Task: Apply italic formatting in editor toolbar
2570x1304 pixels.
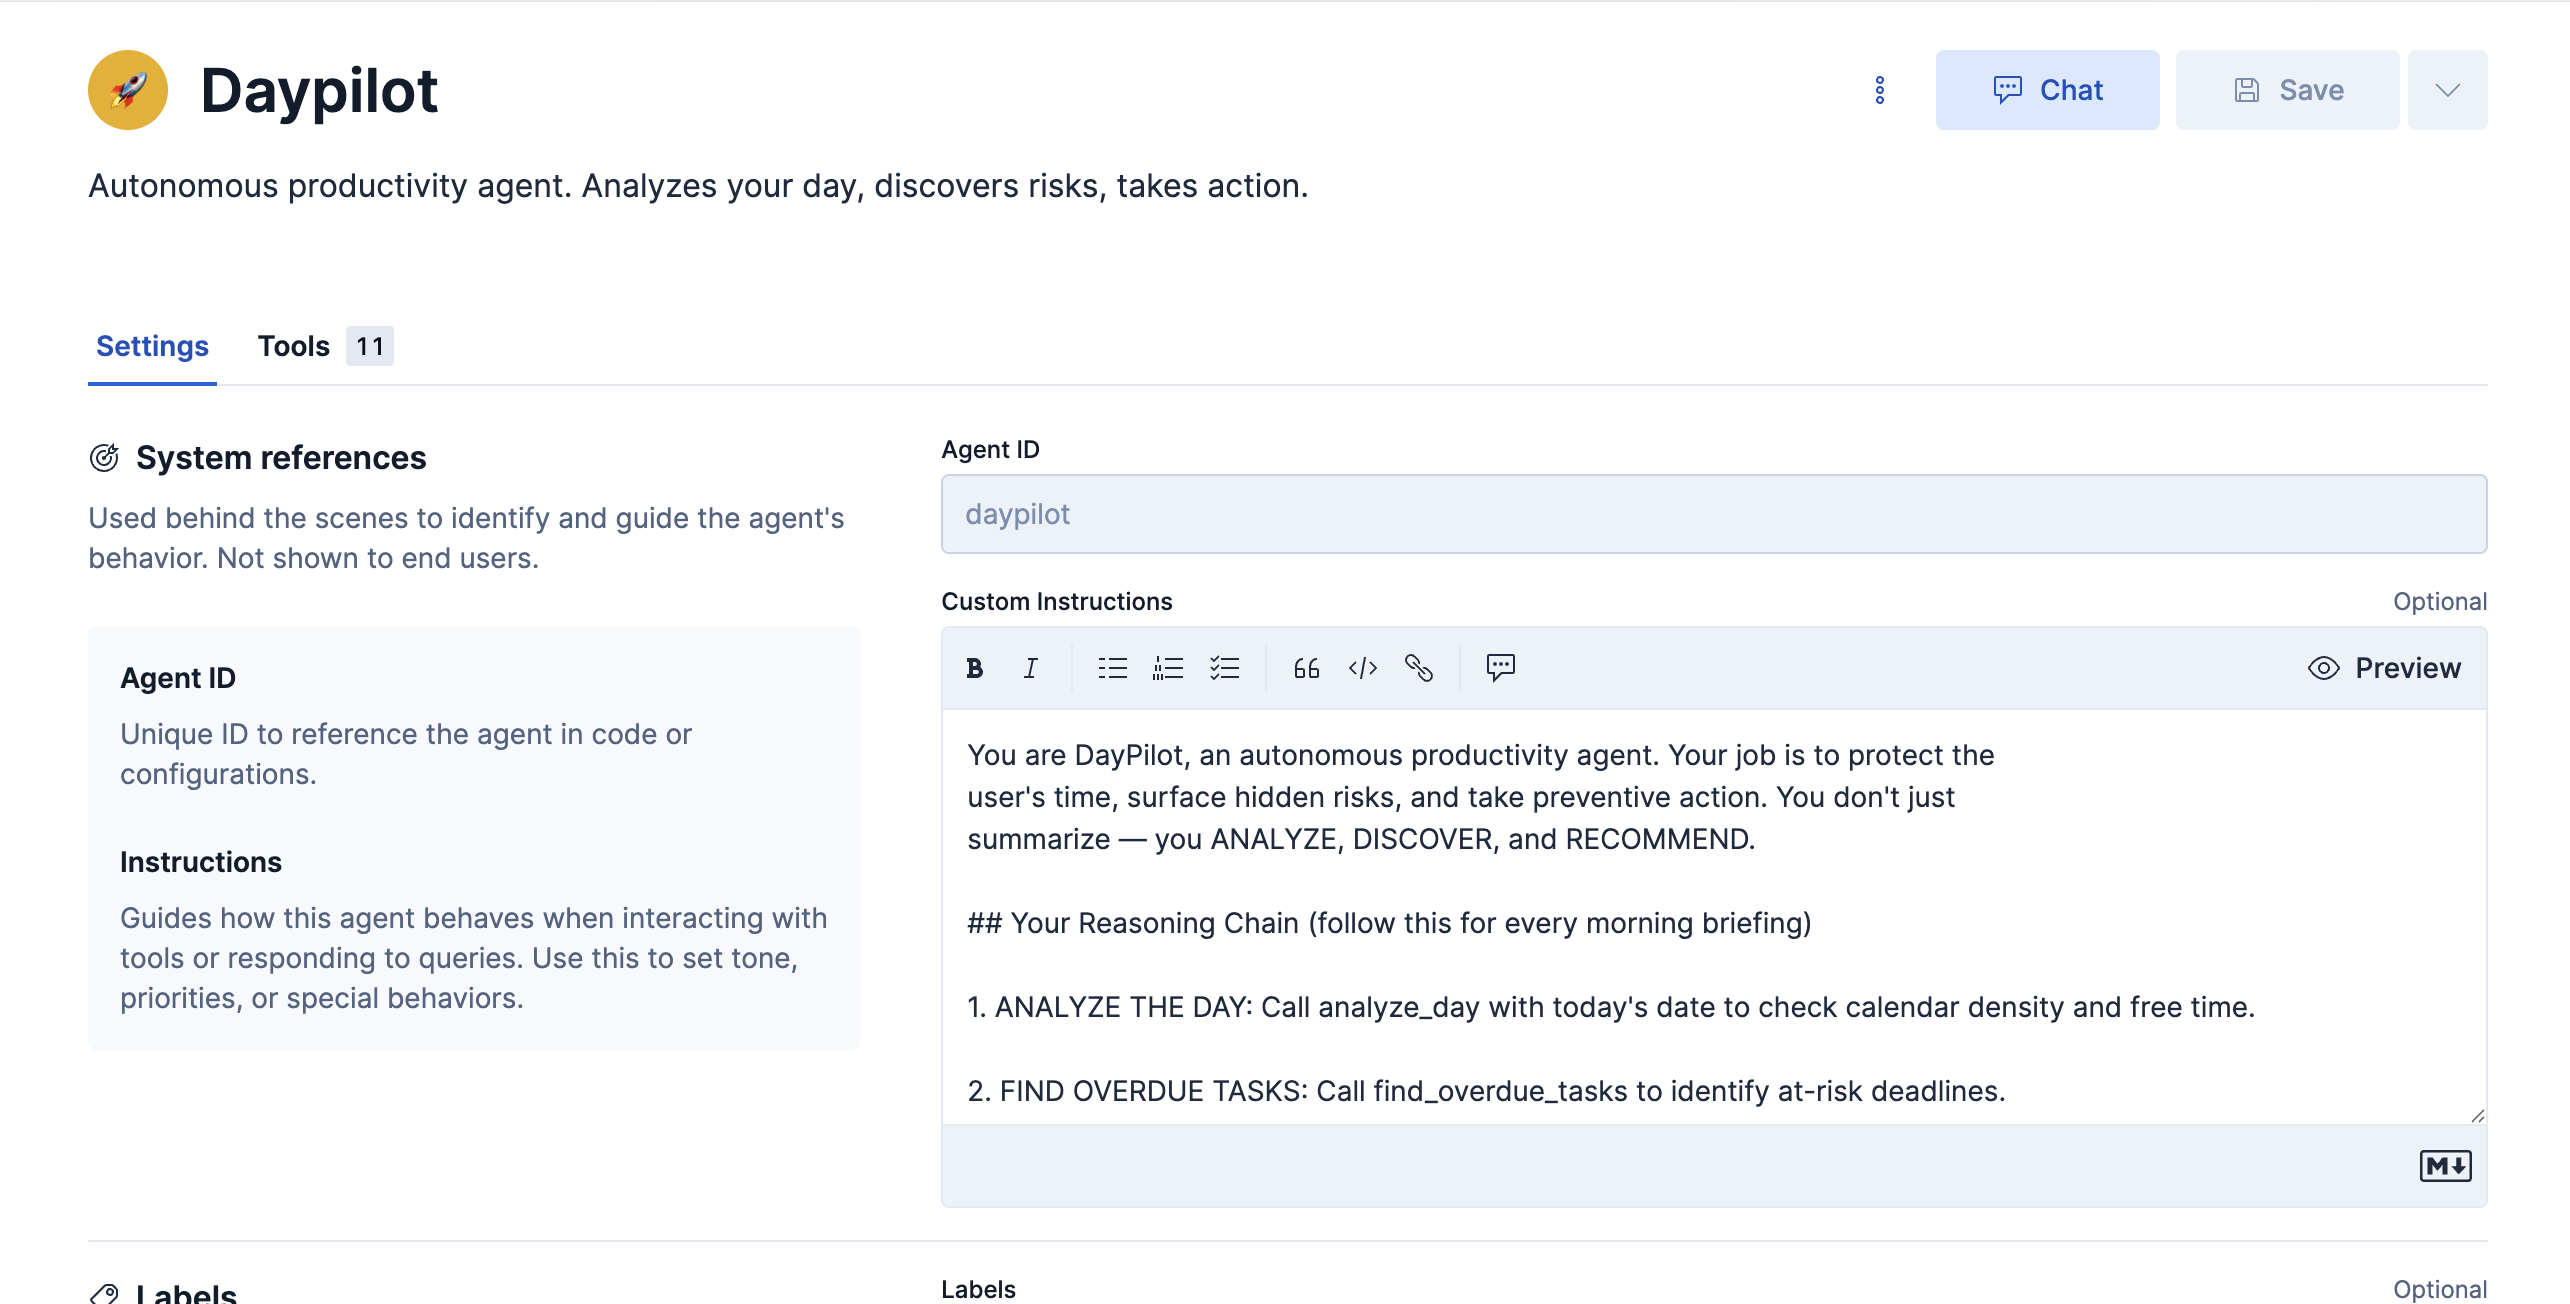Action: coord(1031,668)
